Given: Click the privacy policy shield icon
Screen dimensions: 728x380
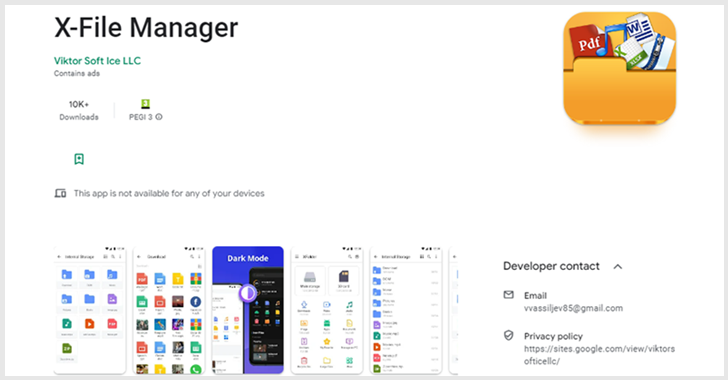Looking at the screenshot, I should [x=509, y=335].
